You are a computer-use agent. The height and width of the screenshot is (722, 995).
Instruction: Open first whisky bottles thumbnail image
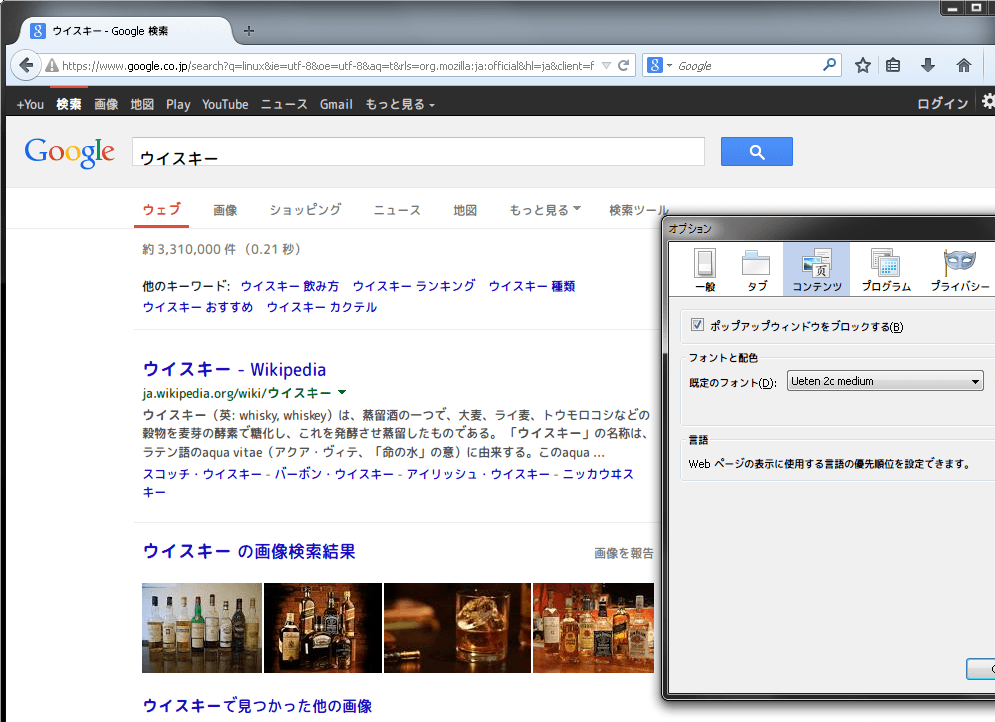pyautogui.click(x=202, y=627)
